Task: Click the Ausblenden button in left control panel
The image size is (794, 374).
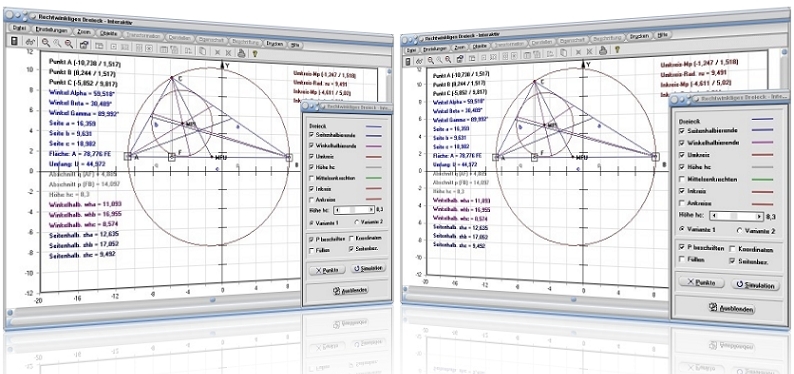Action: [x=350, y=290]
